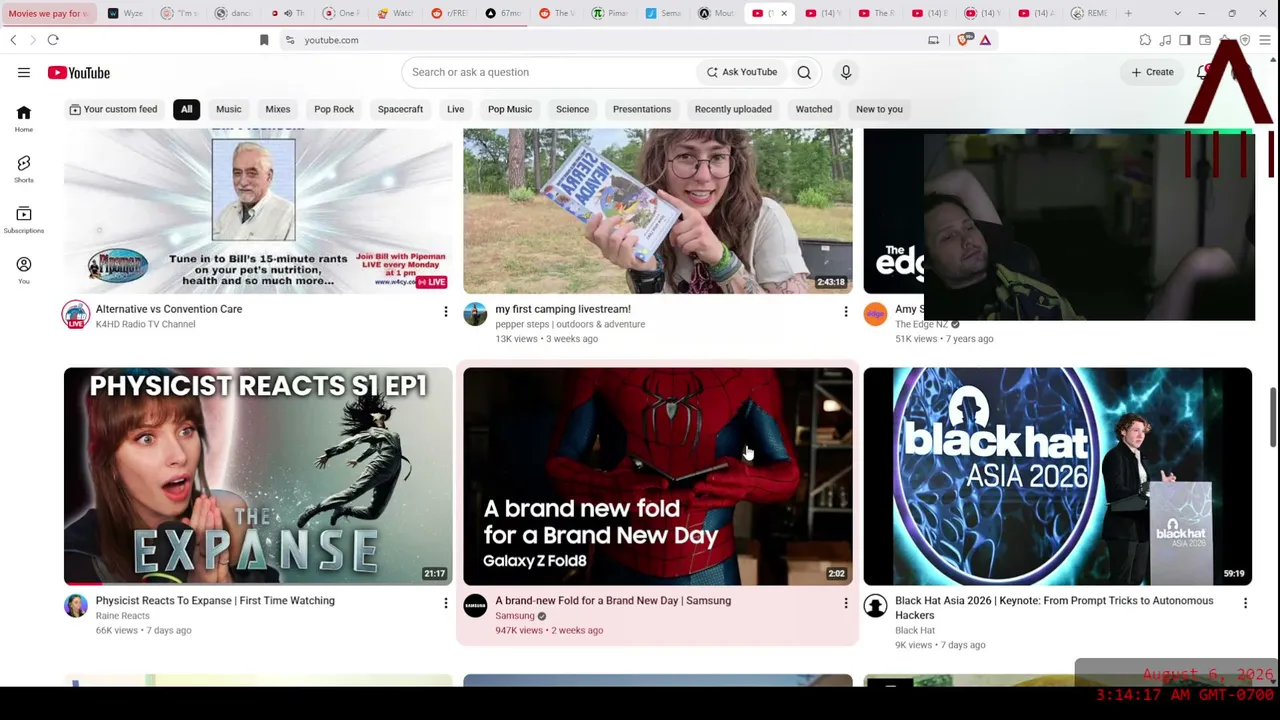Select the Music filter chip
1280x720 pixels.
click(229, 109)
